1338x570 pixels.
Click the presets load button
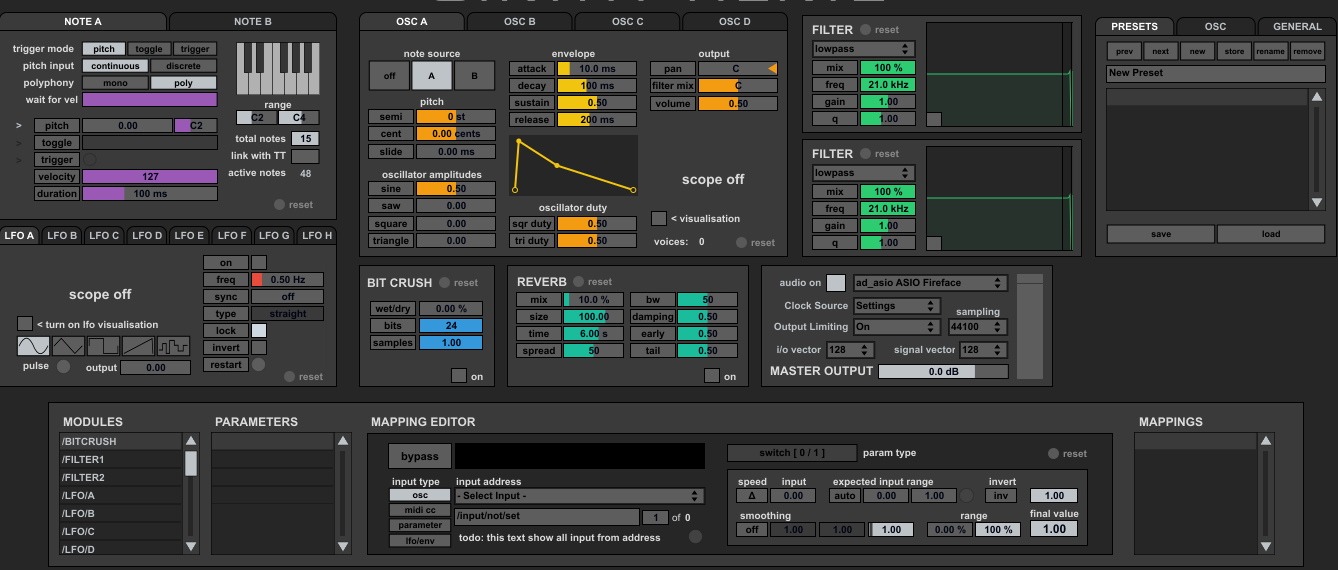pos(1271,234)
